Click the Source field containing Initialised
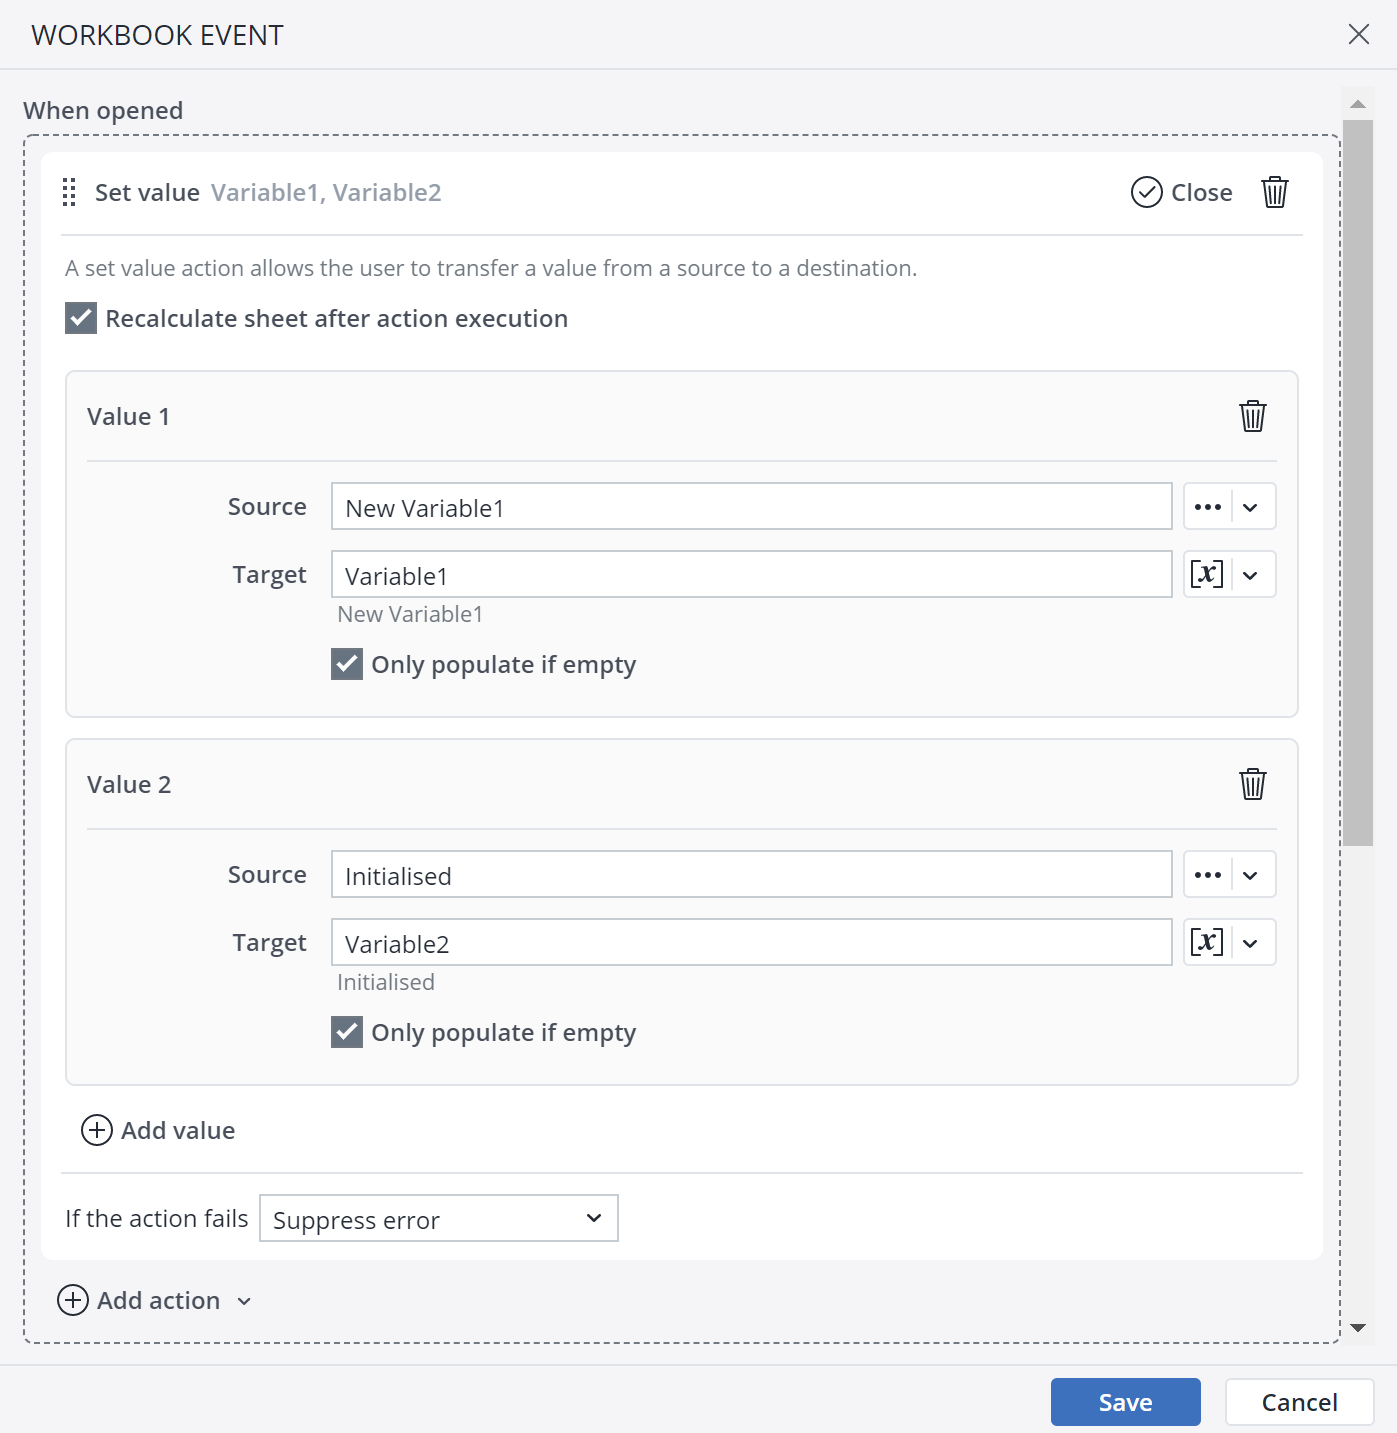Image resolution: width=1397 pixels, height=1433 pixels. (x=752, y=875)
